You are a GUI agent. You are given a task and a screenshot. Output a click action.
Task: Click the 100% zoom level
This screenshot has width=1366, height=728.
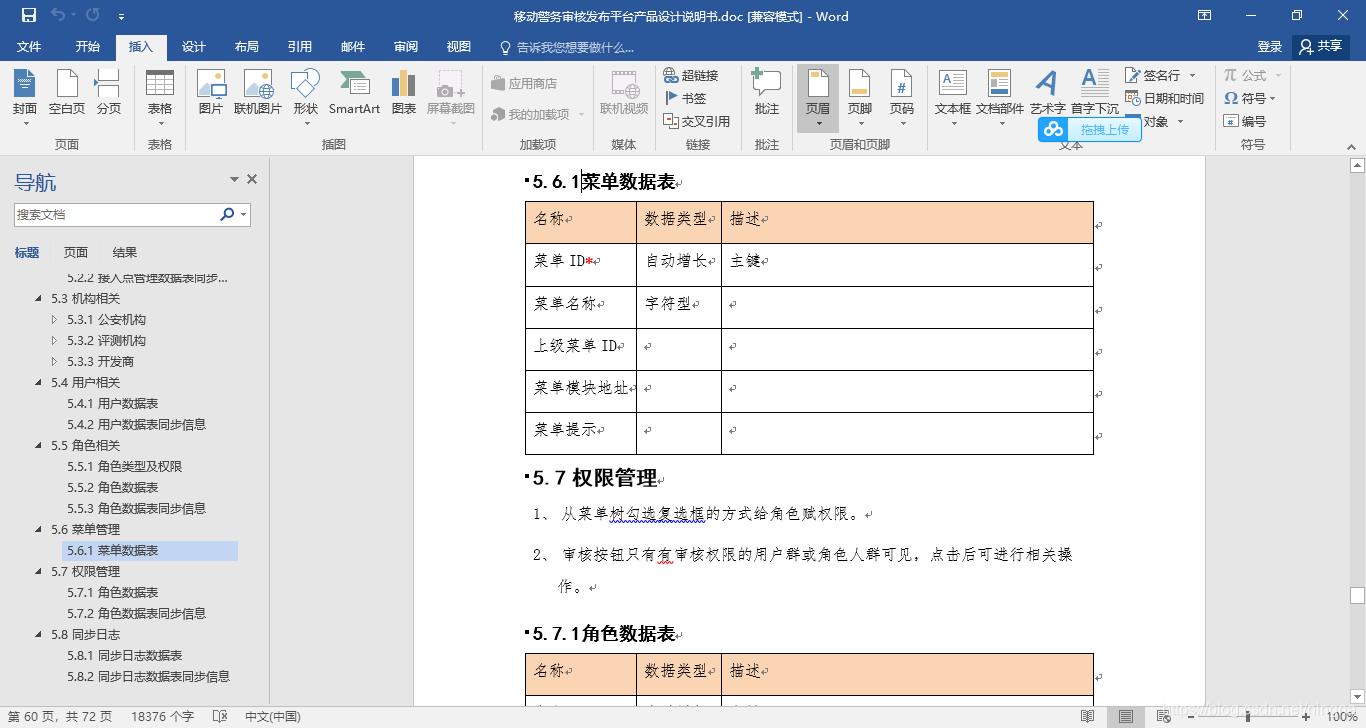[x=1342, y=716]
